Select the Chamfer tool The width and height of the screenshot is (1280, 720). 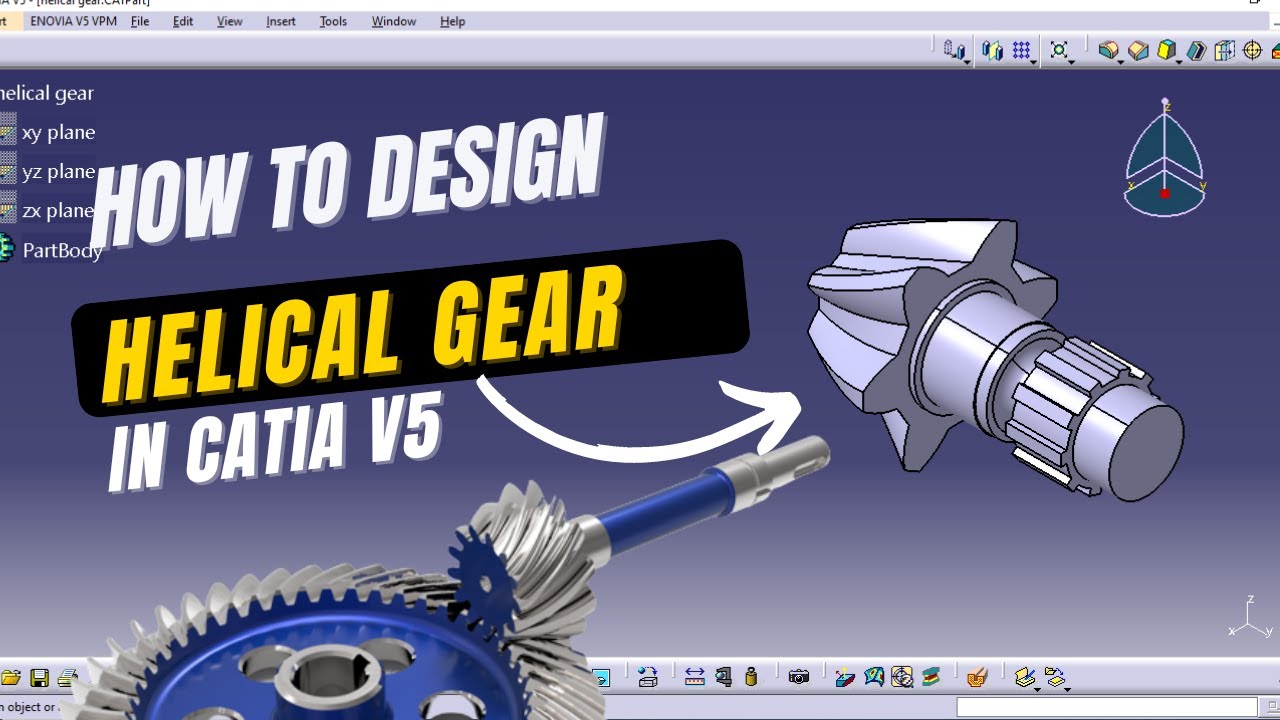(x=1138, y=50)
